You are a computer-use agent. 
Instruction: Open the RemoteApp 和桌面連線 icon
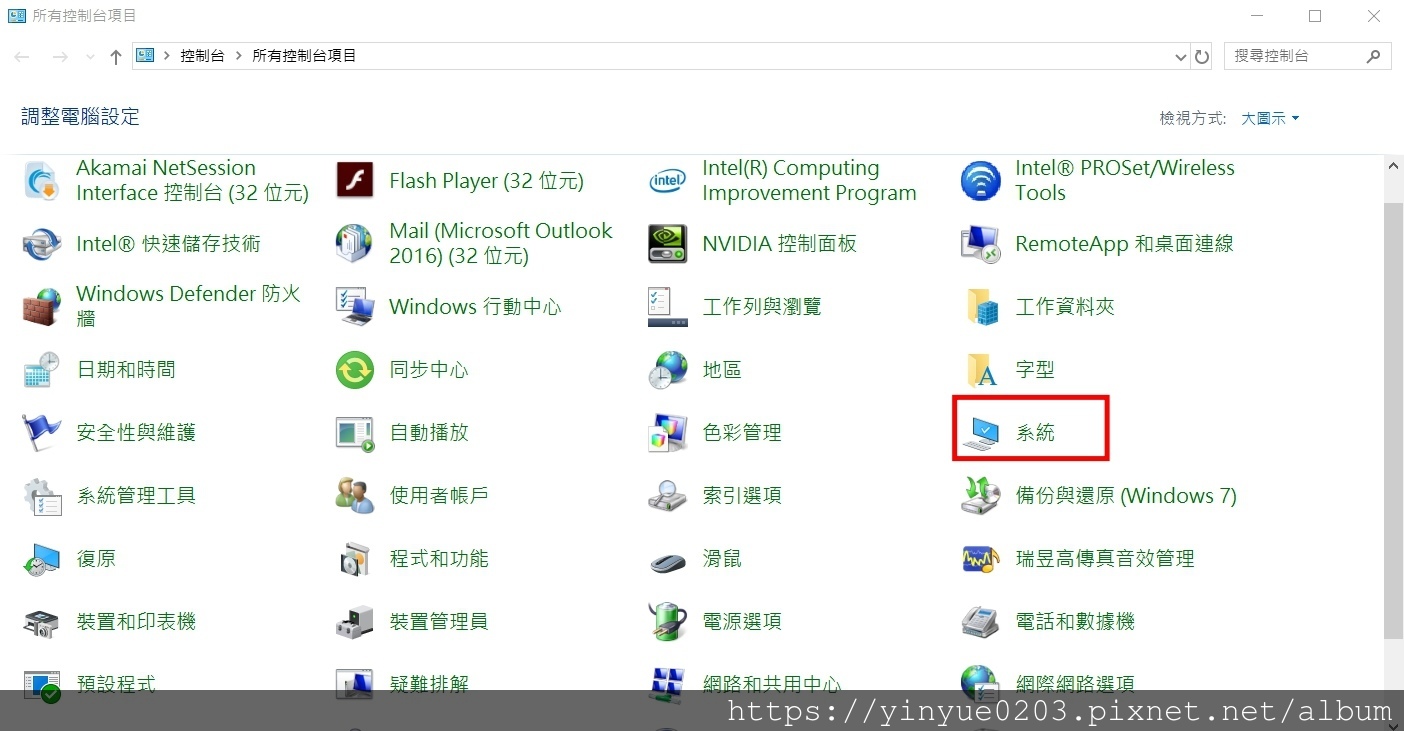tap(981, 244)
